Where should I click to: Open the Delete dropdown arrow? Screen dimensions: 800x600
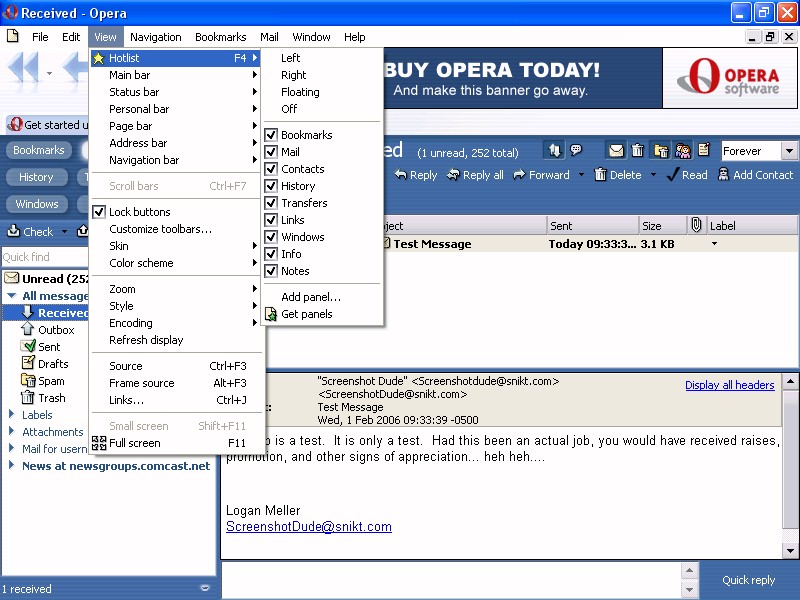point(653,175)
